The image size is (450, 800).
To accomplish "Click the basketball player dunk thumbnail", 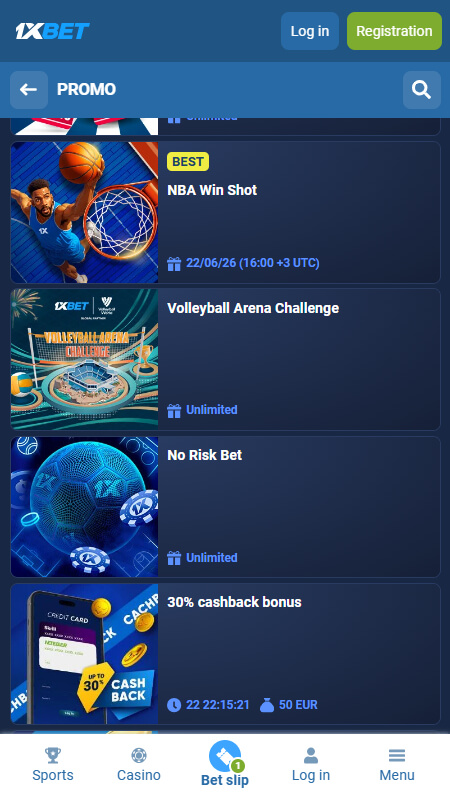I will 85,212.
